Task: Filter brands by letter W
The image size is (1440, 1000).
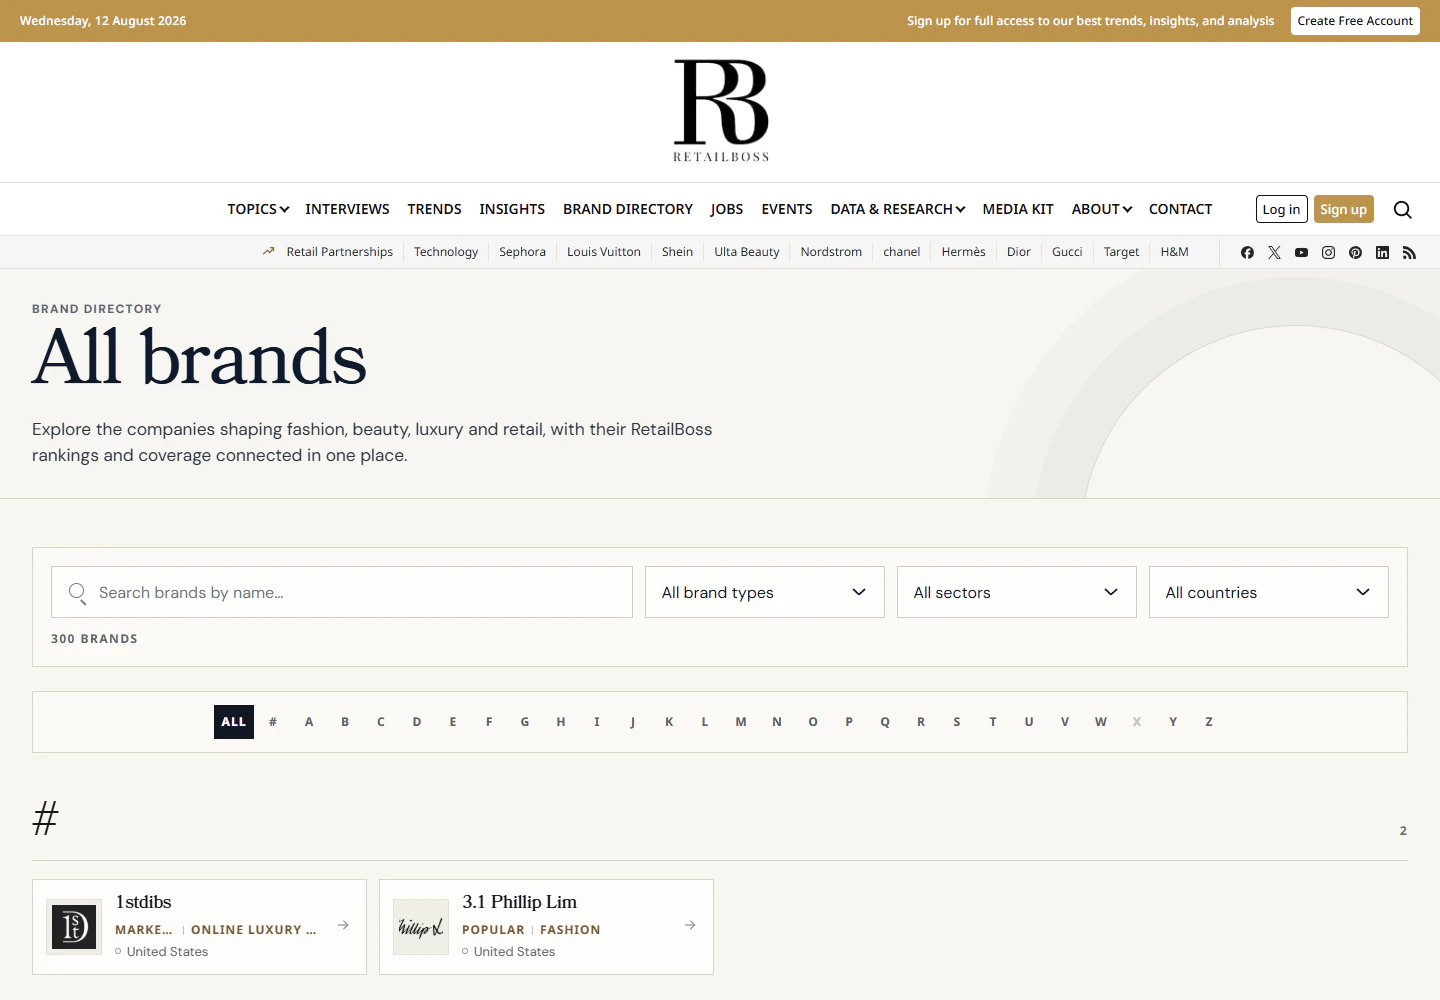Action: pos(1101,722)
